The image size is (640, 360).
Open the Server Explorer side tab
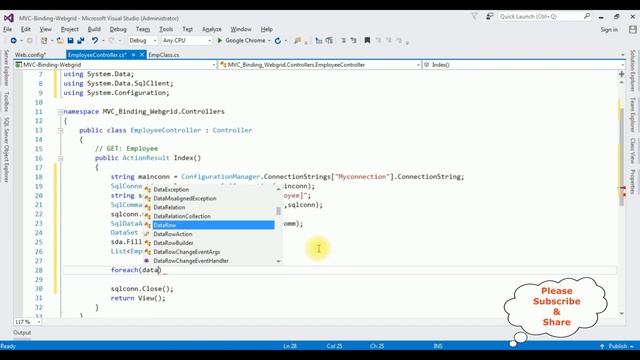(x=6, y=68)
